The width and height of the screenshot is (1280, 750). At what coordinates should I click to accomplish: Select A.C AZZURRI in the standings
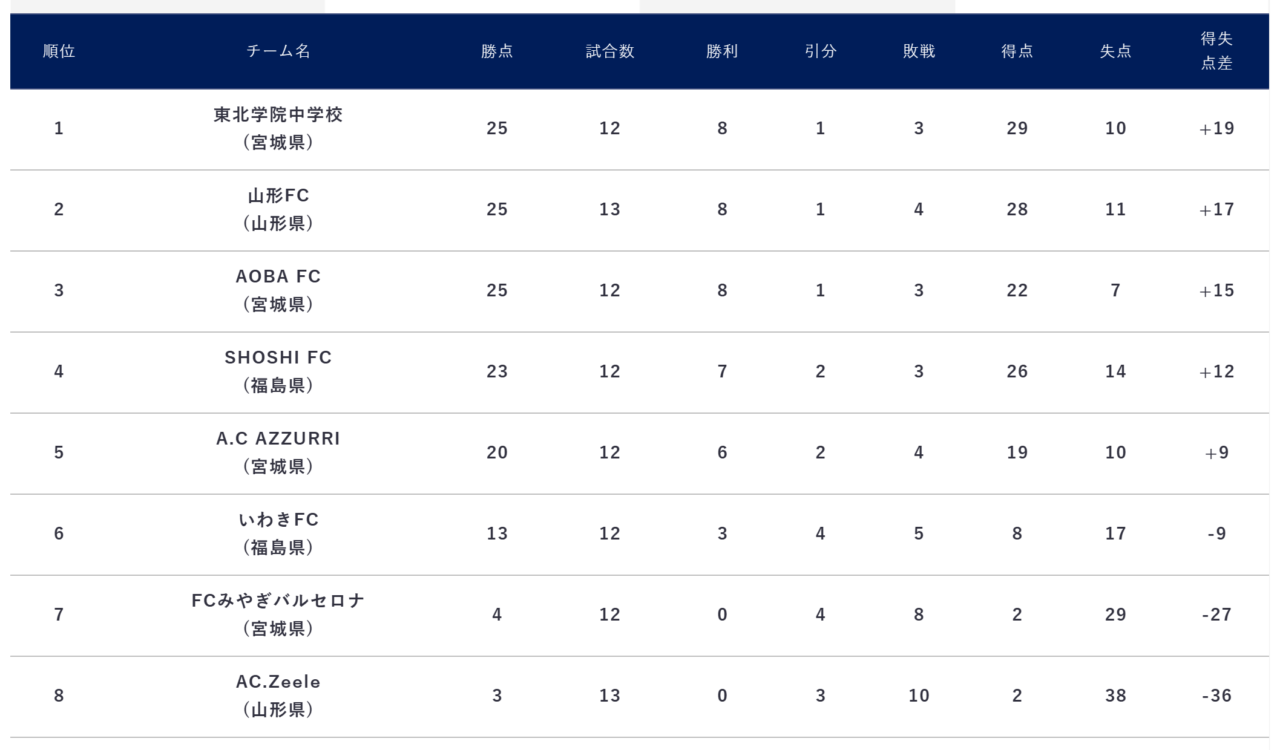click(278, 439)
